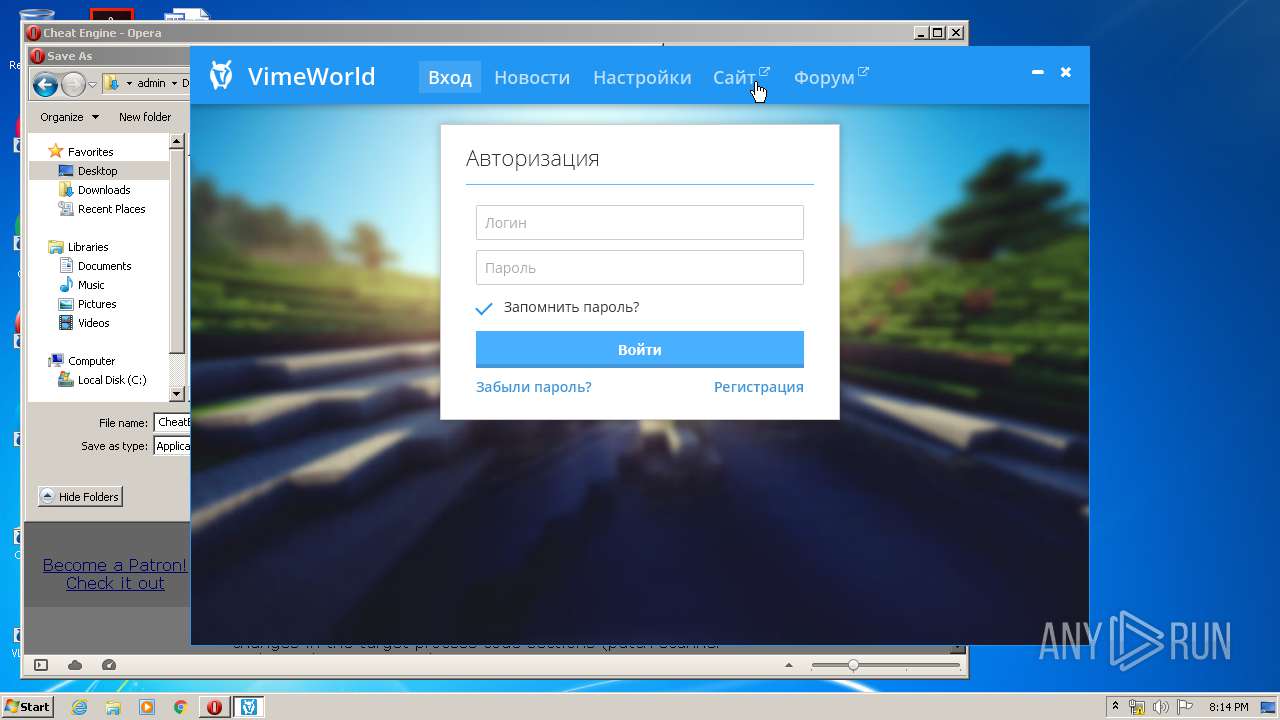Open the Настройки tab
Image resolution: width=1280 pixels, height=720 pixels.
pyautogui.click(x=642, y=77)
